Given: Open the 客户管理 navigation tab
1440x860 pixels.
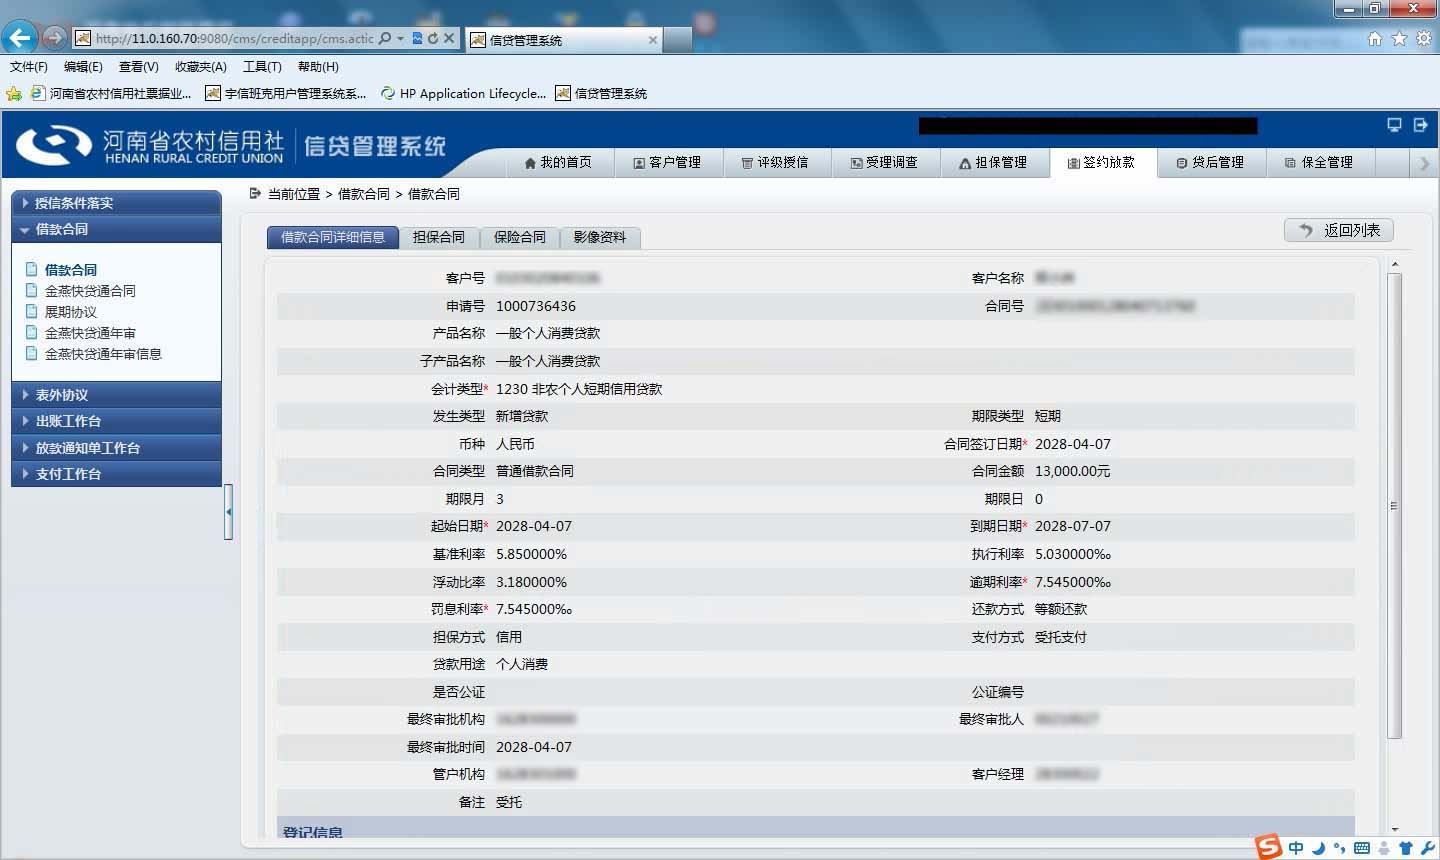Looking at the screenshot, I should (668, 162).
